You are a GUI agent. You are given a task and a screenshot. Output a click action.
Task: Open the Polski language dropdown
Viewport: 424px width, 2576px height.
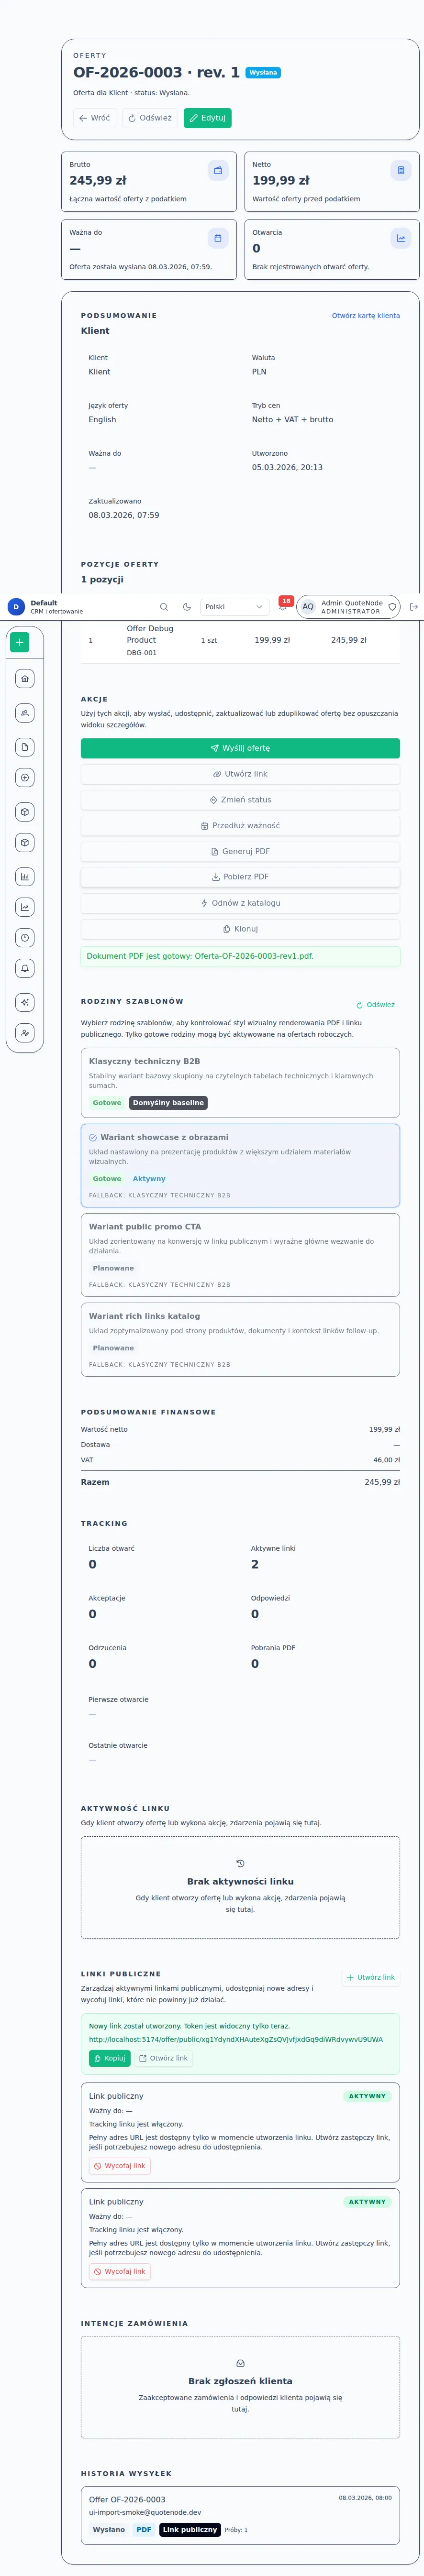click(x=234, y=607)
